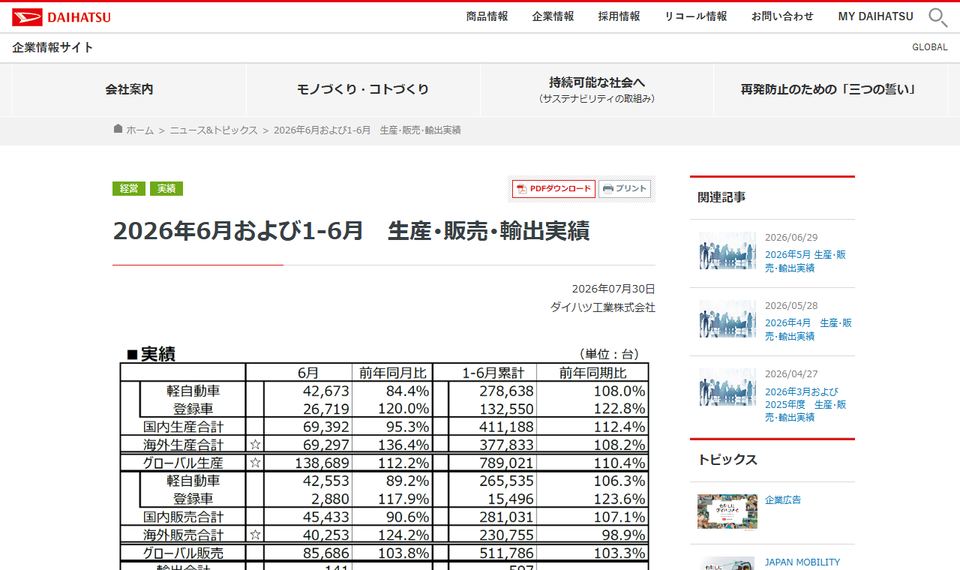Click the 136.4% cell
The height and width of the screenshot is (570, 960).
(x=403, y=444)
